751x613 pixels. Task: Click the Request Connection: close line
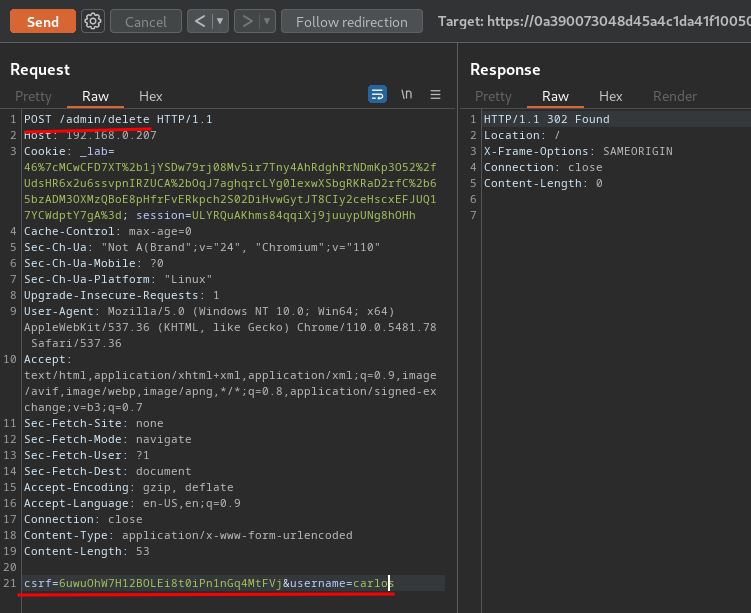[x=83, y=520]
